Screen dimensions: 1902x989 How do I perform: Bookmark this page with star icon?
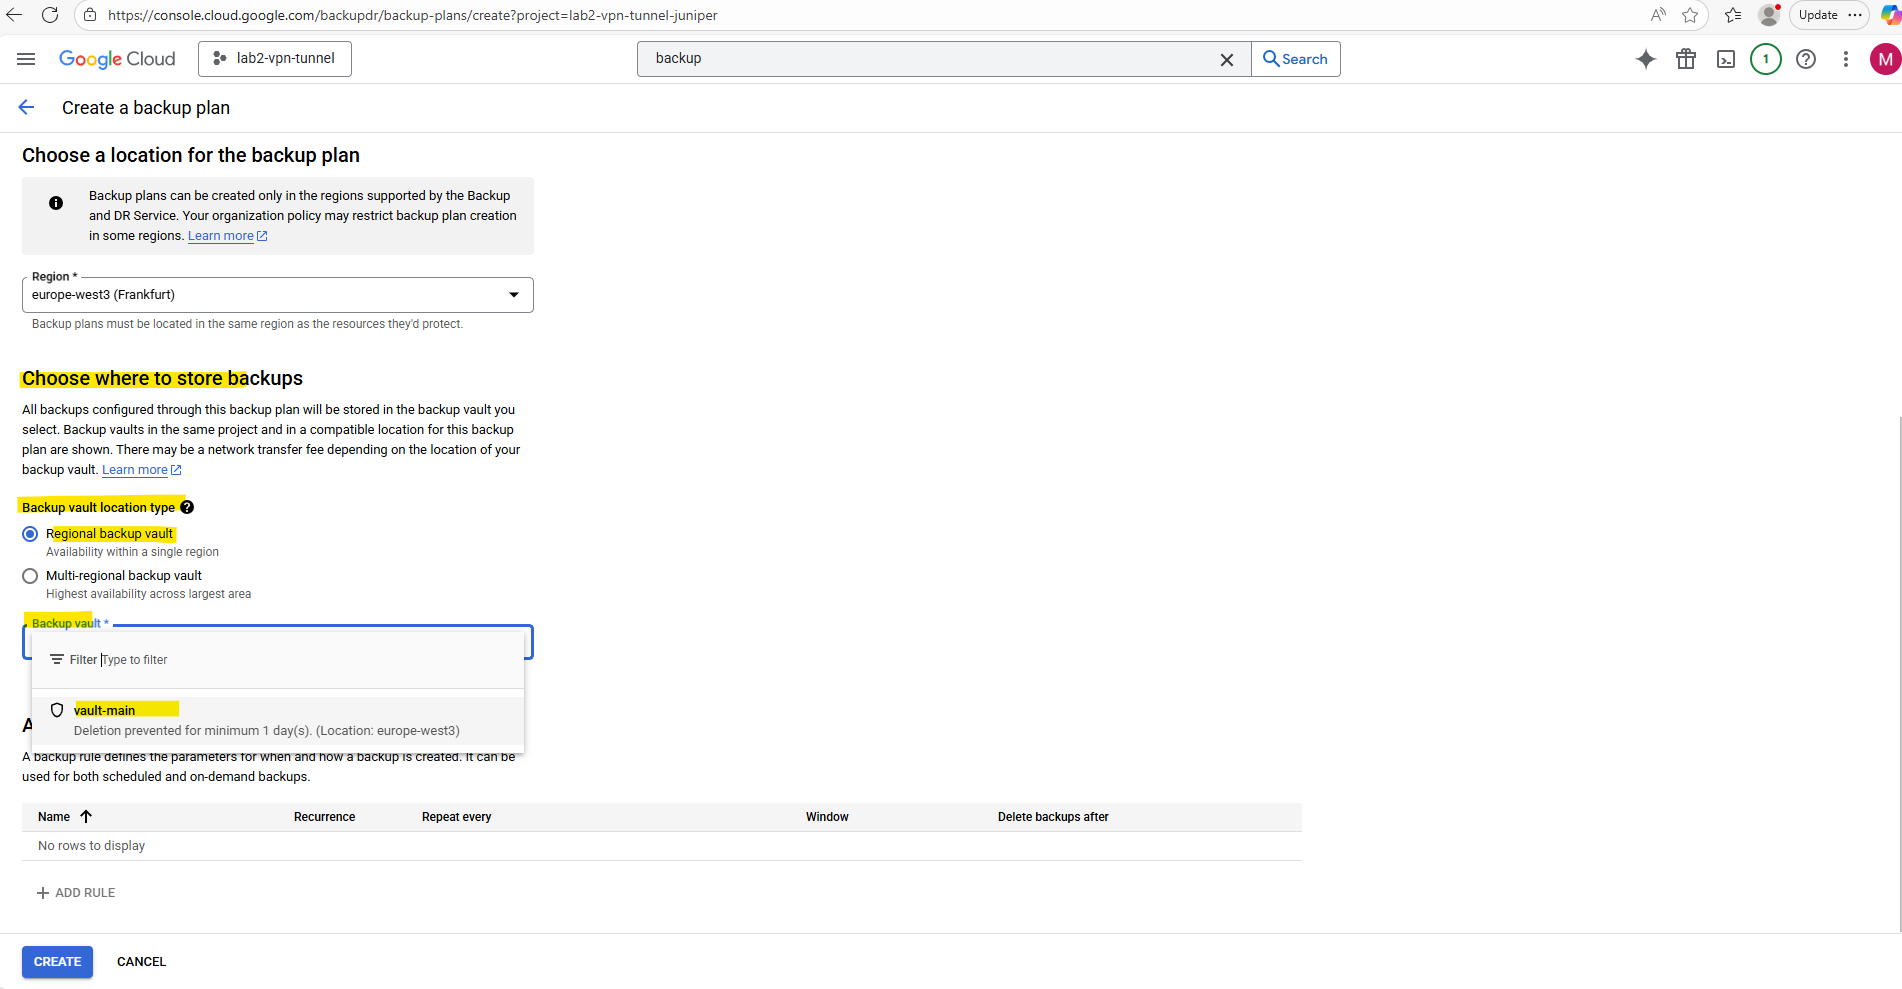(x=1690, y=15)
